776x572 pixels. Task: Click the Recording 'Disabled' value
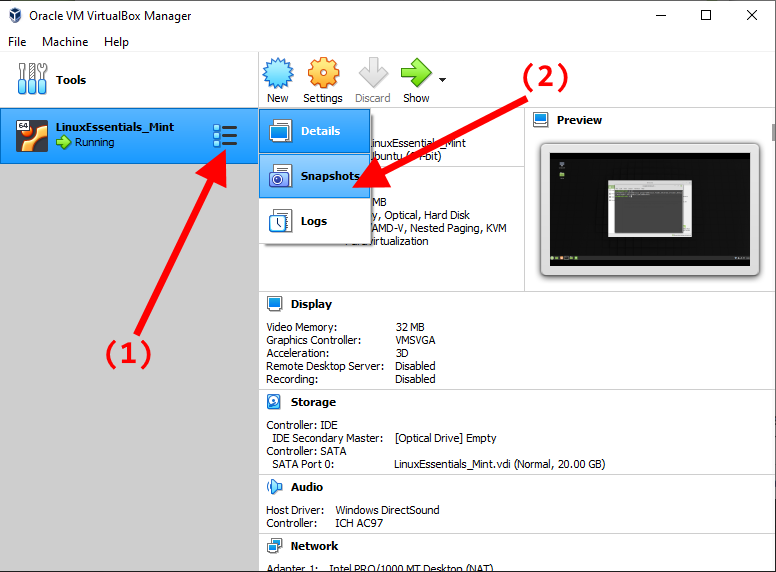point(415,379)
